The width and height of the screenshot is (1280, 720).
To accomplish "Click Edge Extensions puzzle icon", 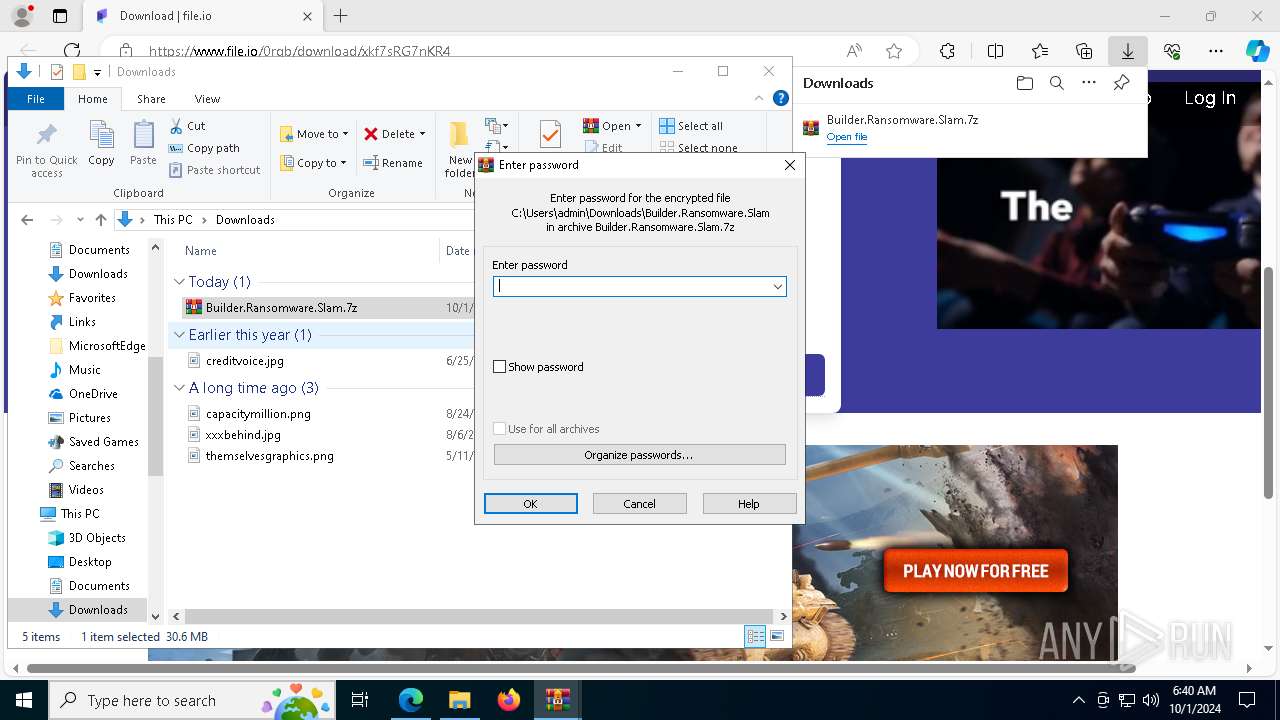I will click(947, 51).
